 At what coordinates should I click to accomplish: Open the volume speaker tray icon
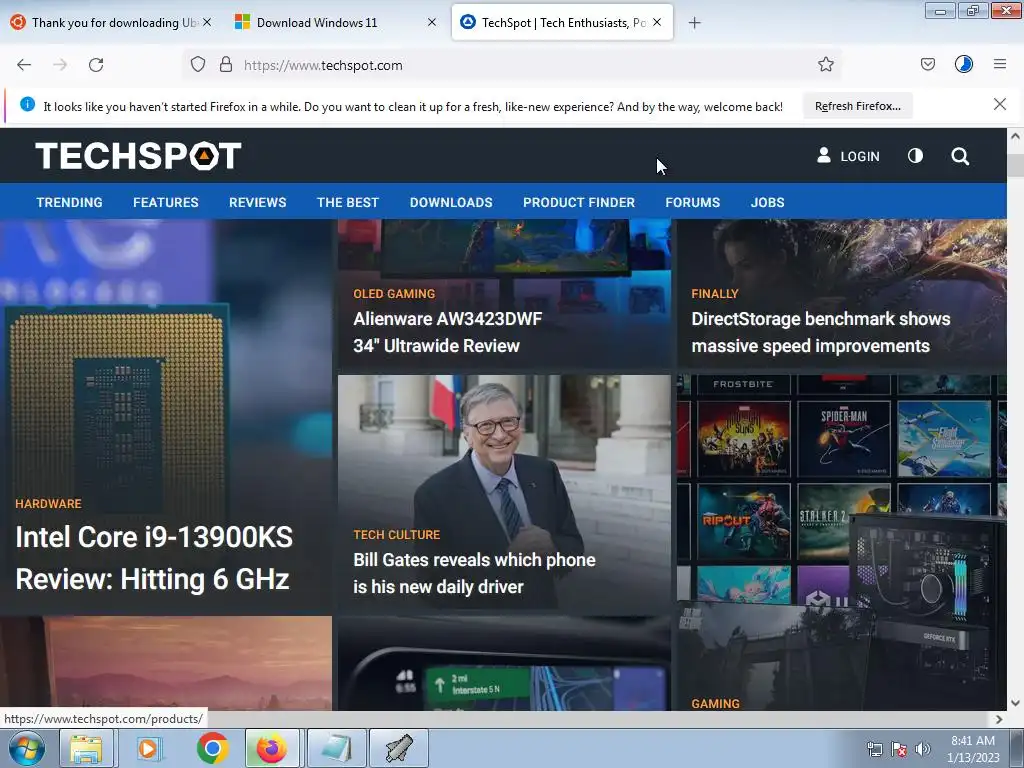pyautogui.click(x=923, y=750)
